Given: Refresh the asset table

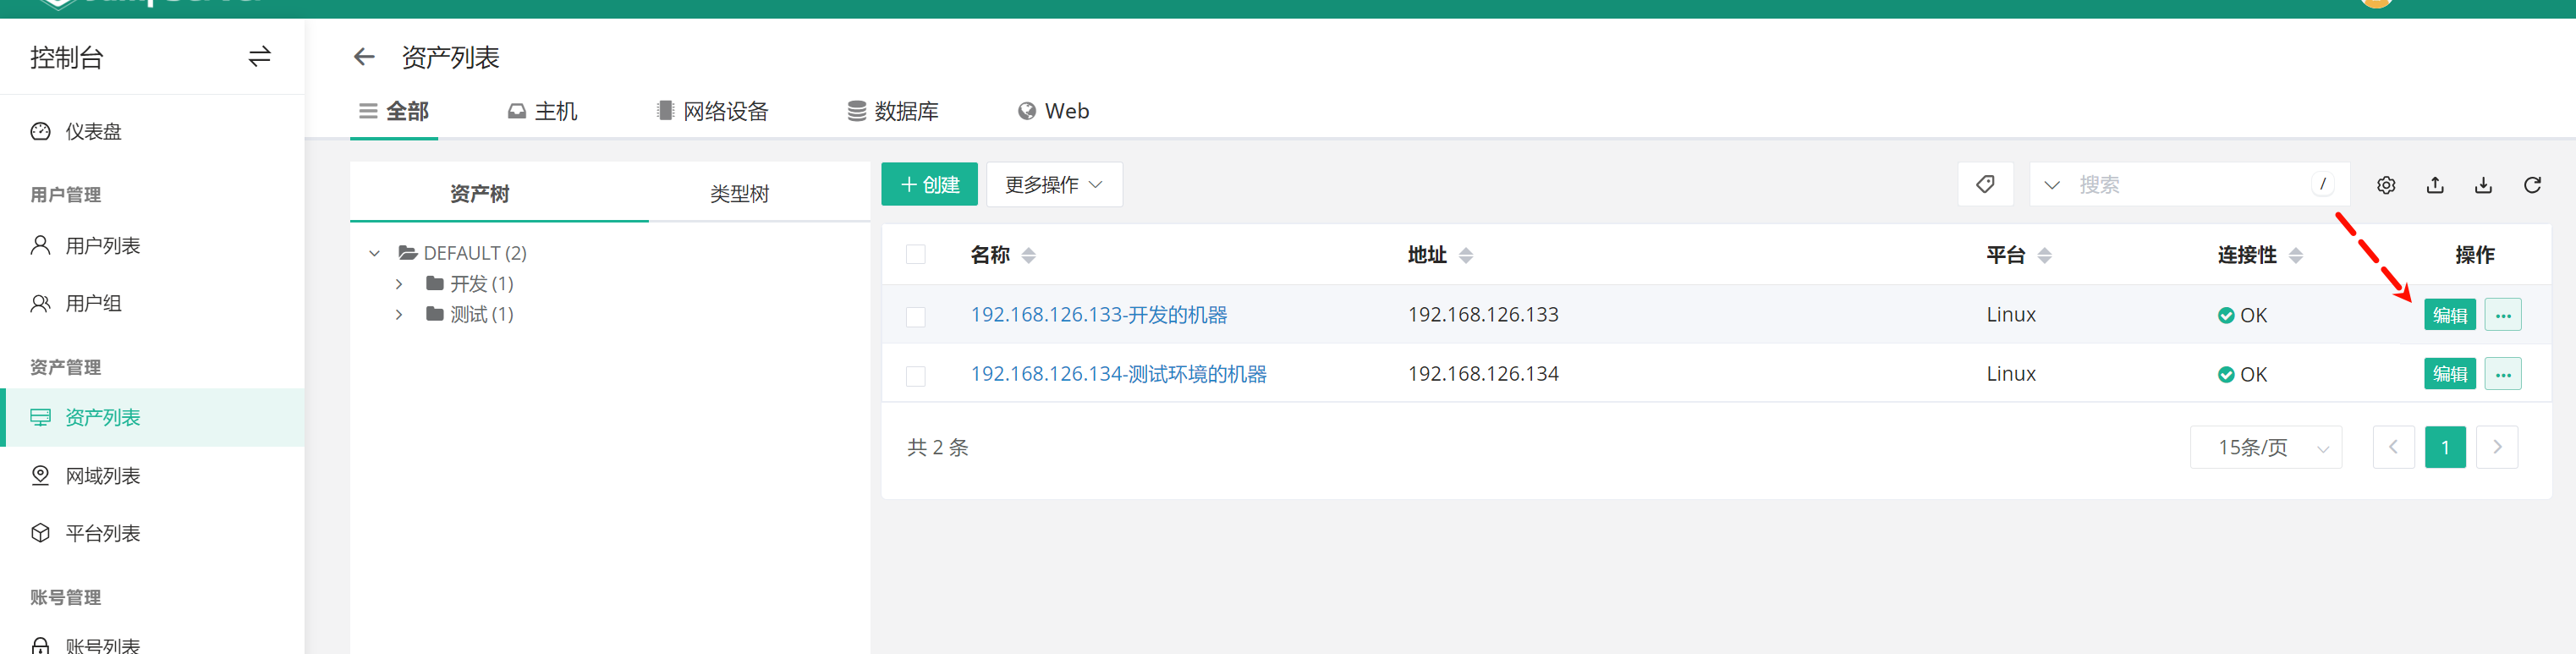Looking at the screenshot, I should pos(2532,185).
